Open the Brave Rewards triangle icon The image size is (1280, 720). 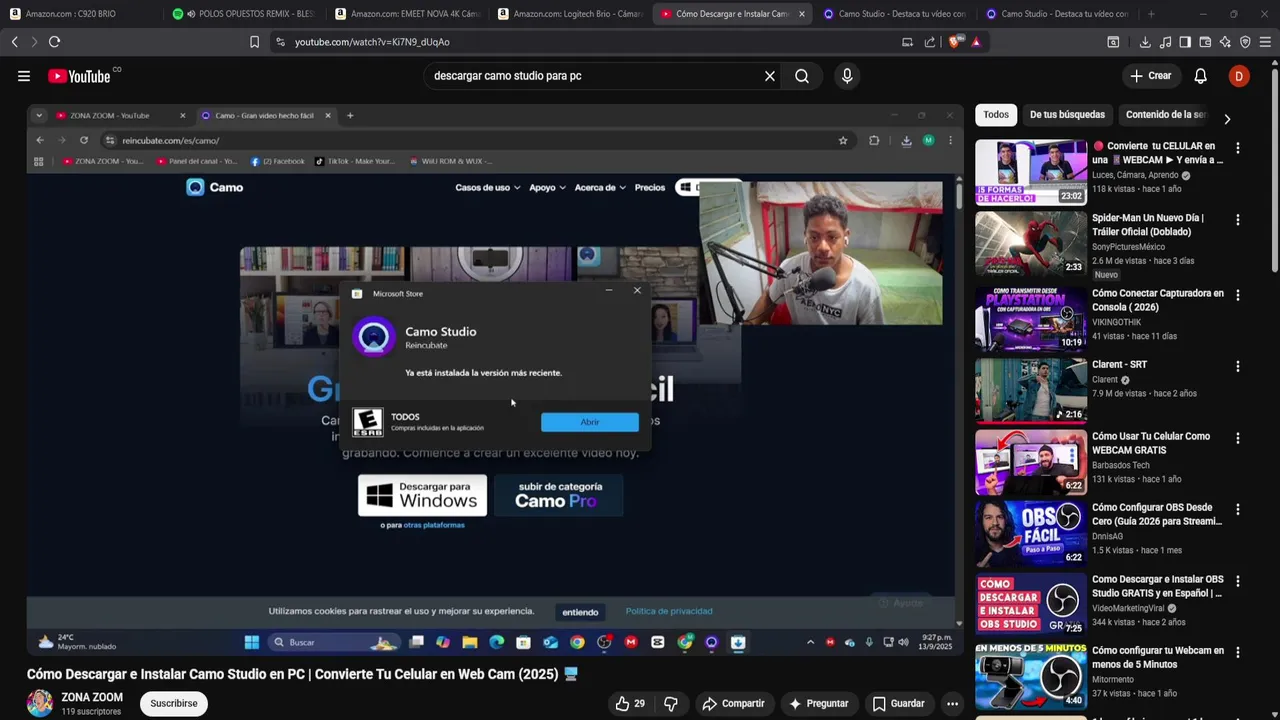coord(976,42)
